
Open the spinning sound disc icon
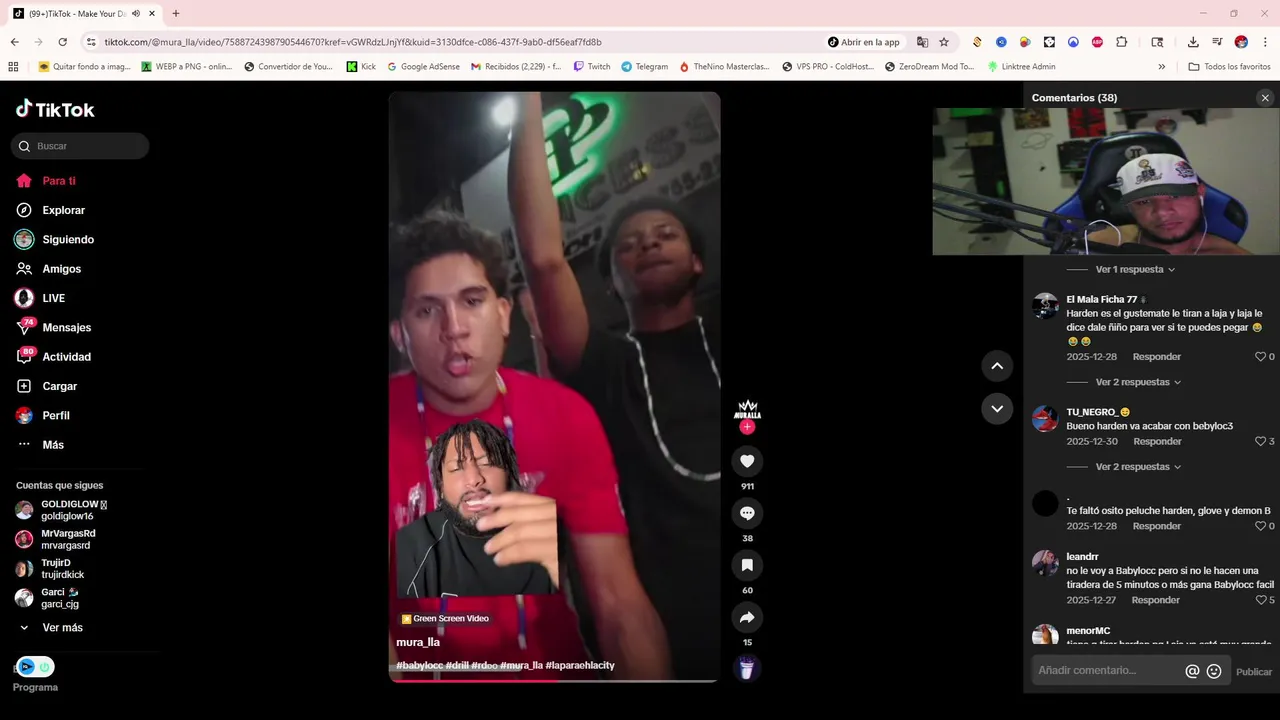747,668
